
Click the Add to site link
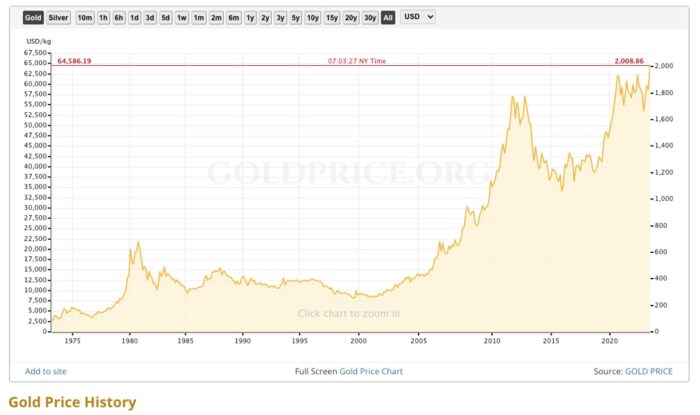point(46,371)
